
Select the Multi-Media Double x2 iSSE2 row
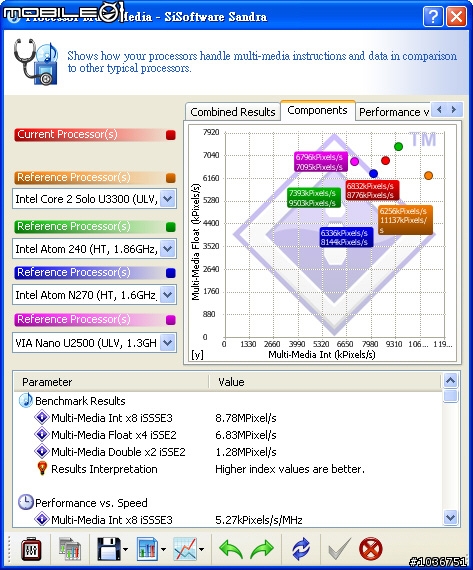pos(228,451)
